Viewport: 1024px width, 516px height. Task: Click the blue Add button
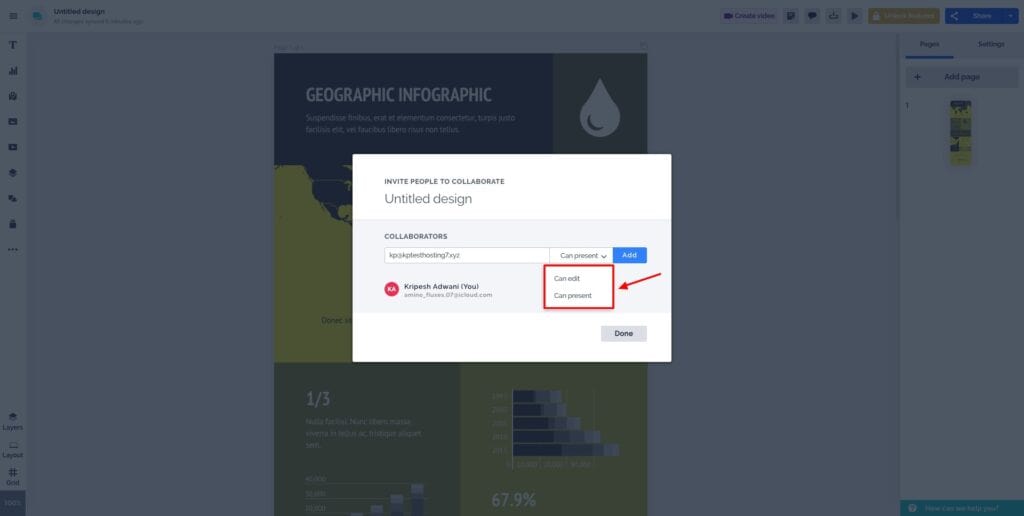629,256
